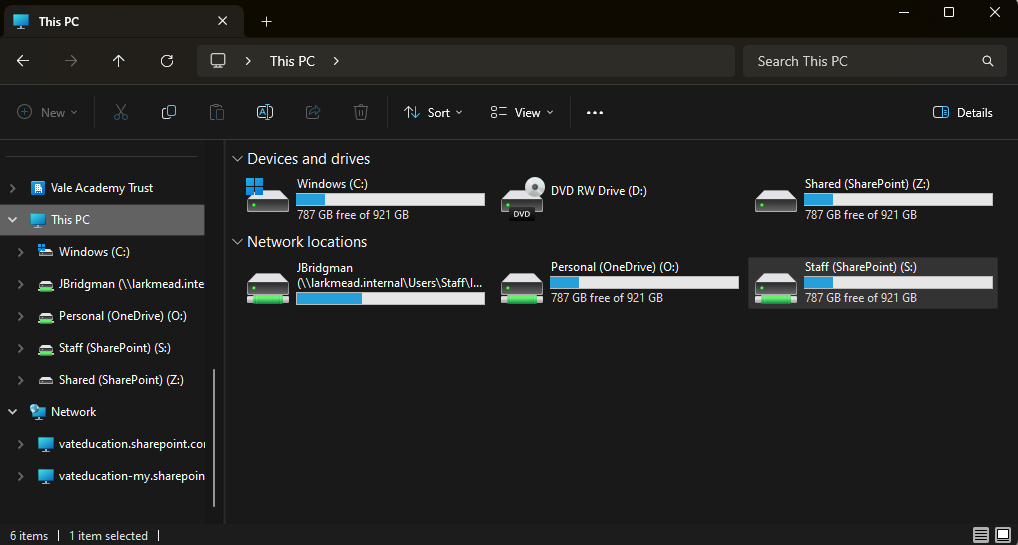Click the 'Devices and drives' heading text
This screenshot has height=545, width=1018.
click(x=308, y=158)
